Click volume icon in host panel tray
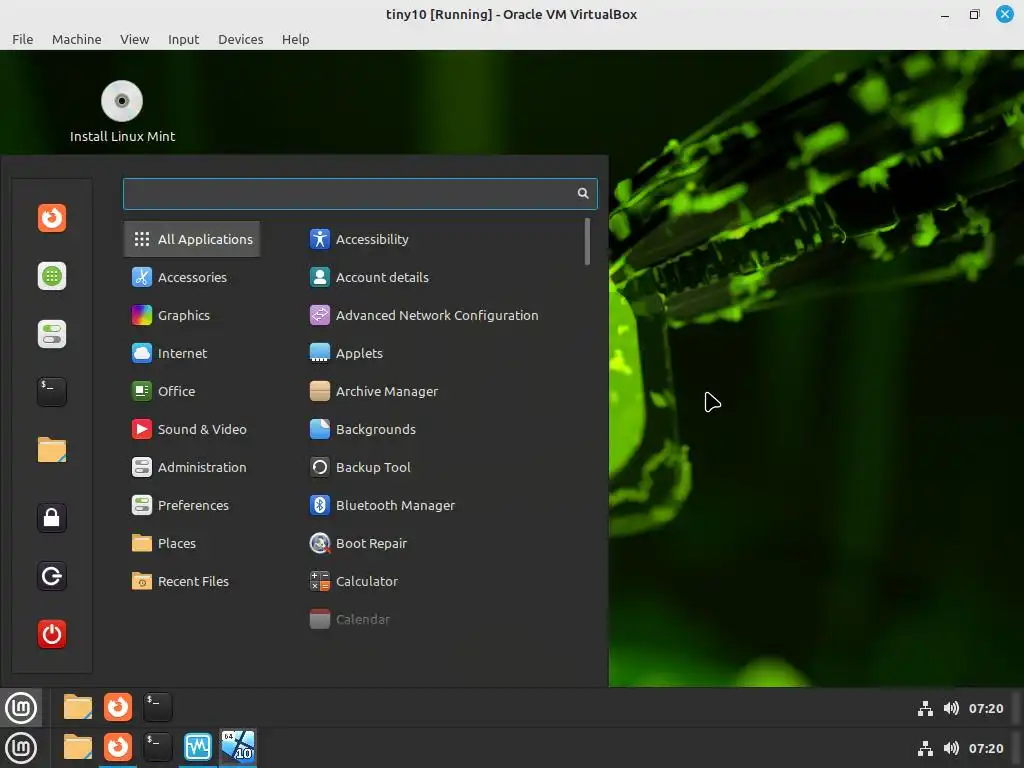 (x=951, y=748)
